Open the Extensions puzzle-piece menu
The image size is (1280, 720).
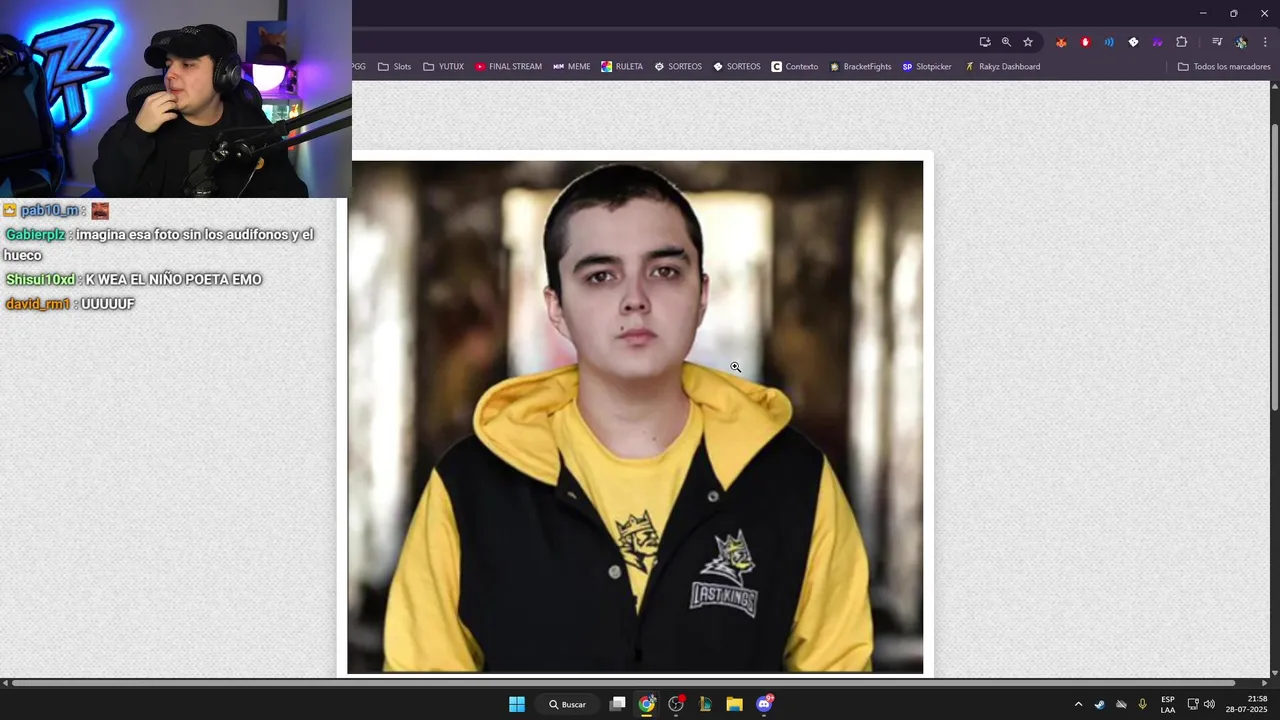click(1181, 42)
